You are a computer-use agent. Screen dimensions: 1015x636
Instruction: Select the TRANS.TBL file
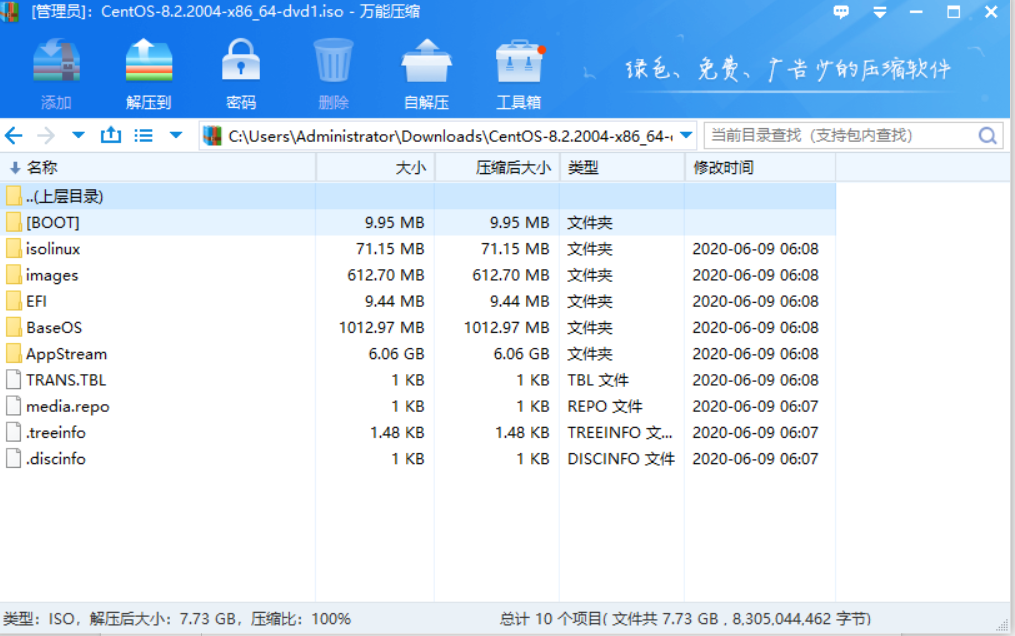pyautogui.click(x=418, y=380)
